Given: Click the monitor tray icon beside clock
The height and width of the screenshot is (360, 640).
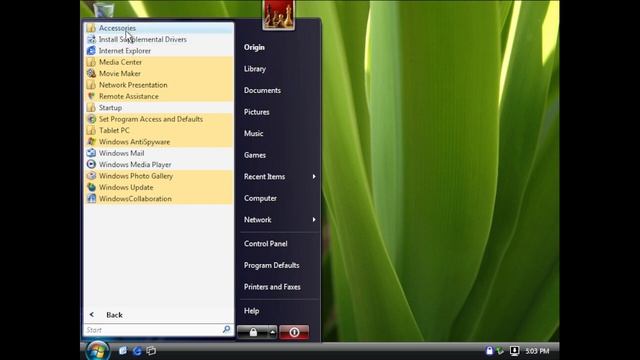Looking at the screenshot, I should pyautogui.click(x=514, y=351).
